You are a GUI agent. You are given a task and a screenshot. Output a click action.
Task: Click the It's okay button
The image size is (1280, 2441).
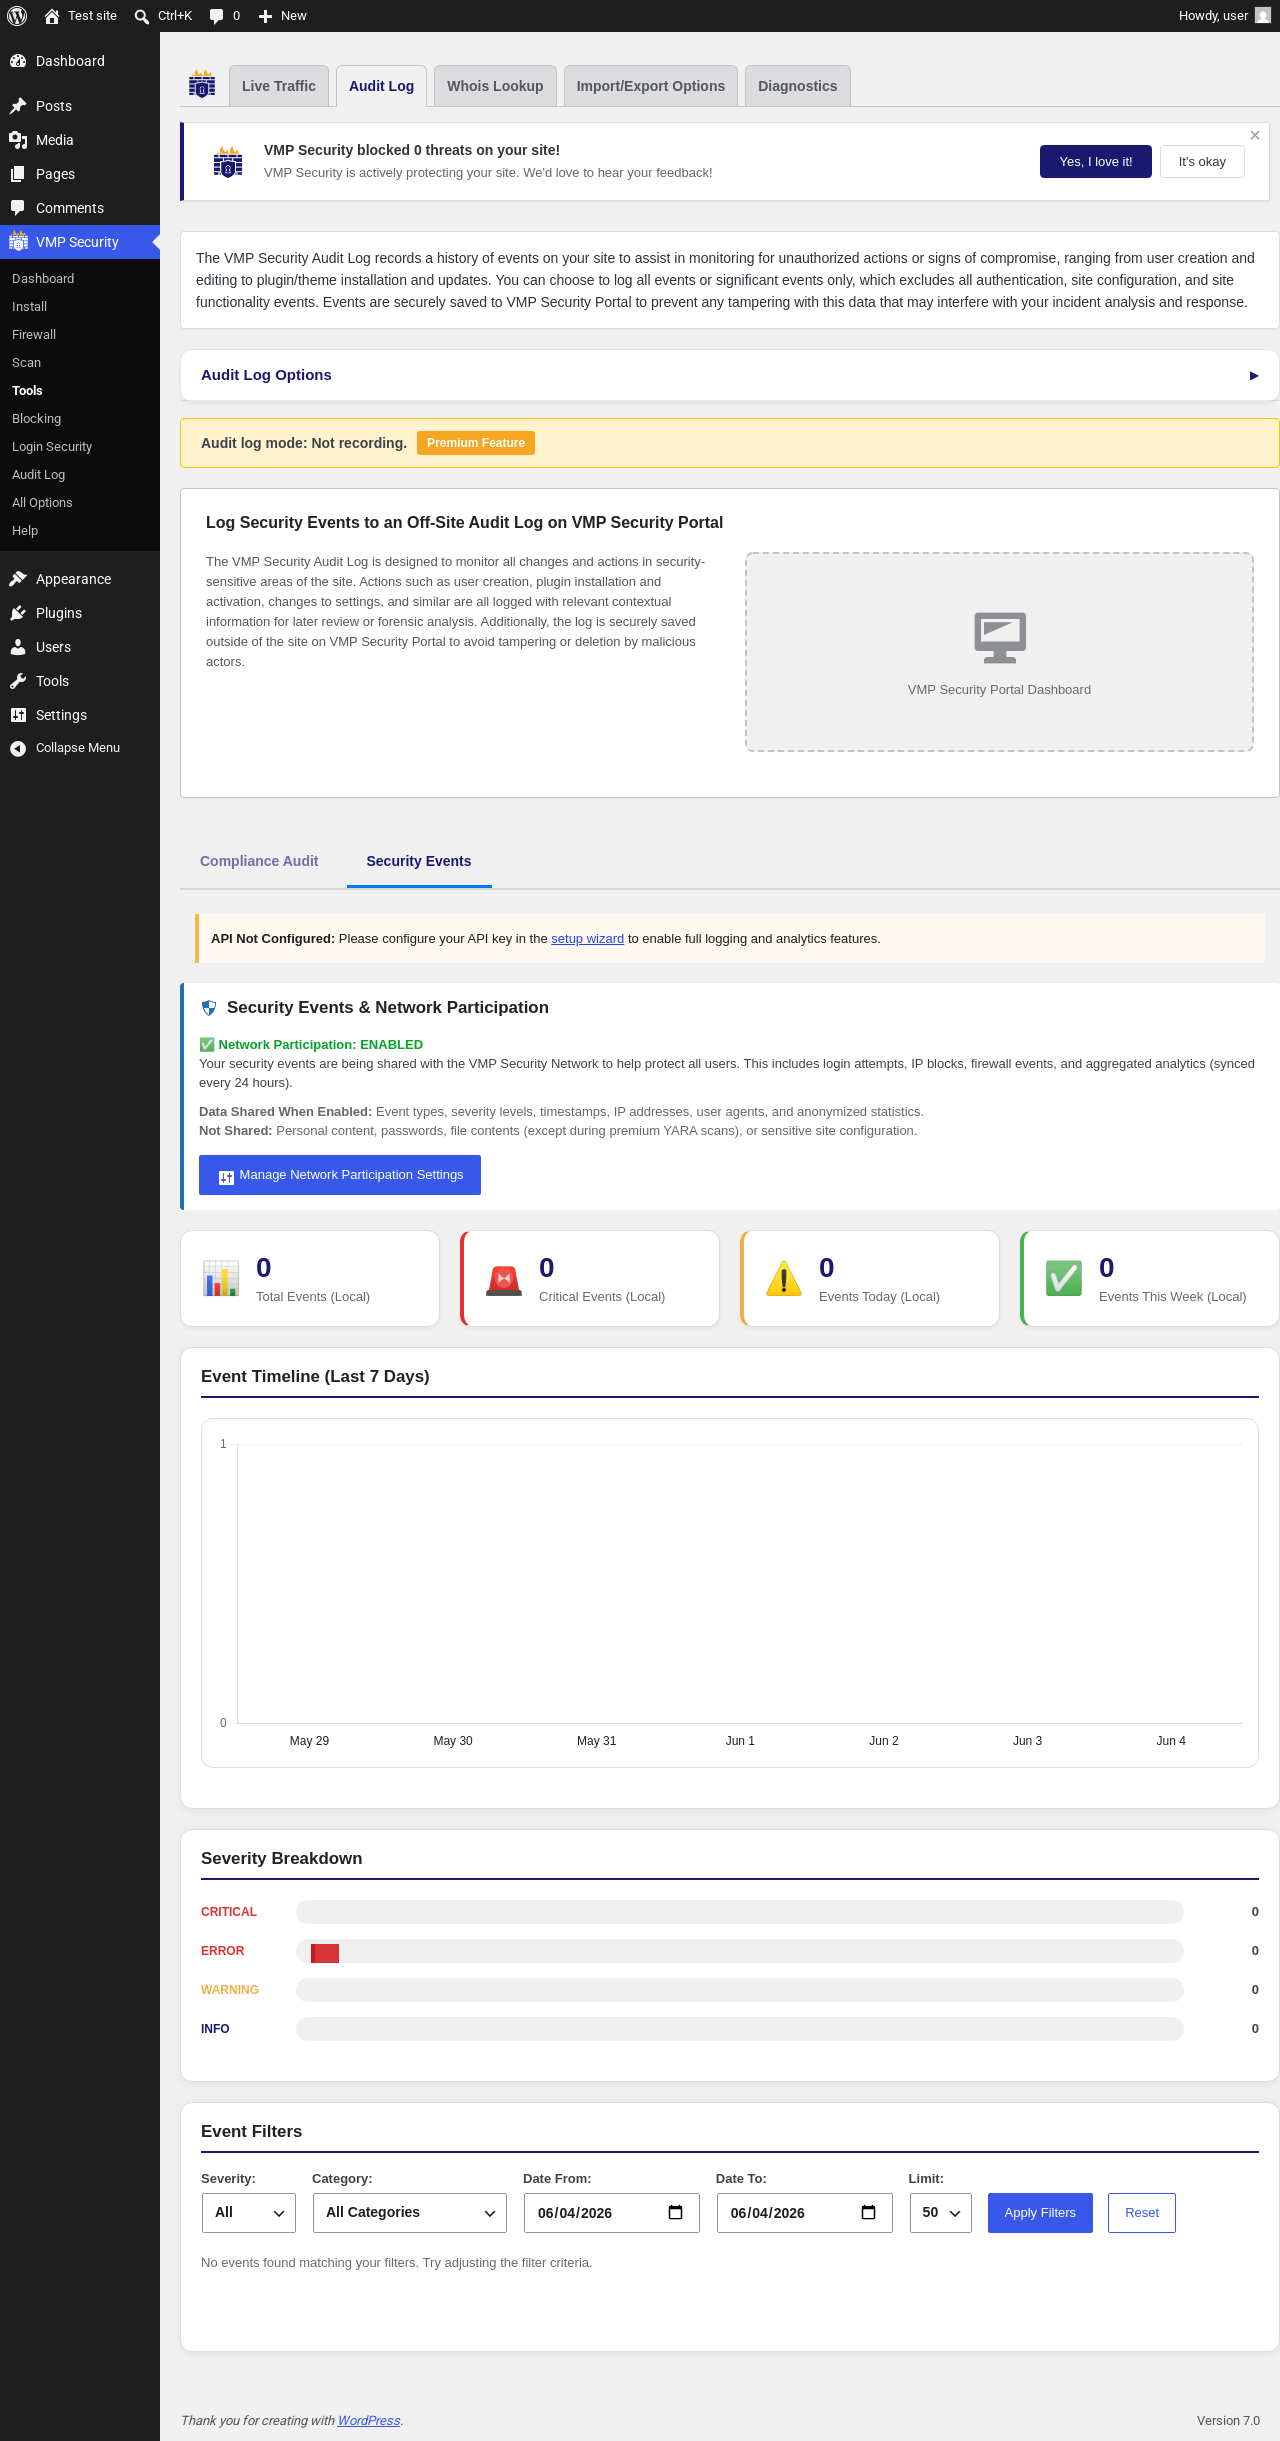point(1202,162)
